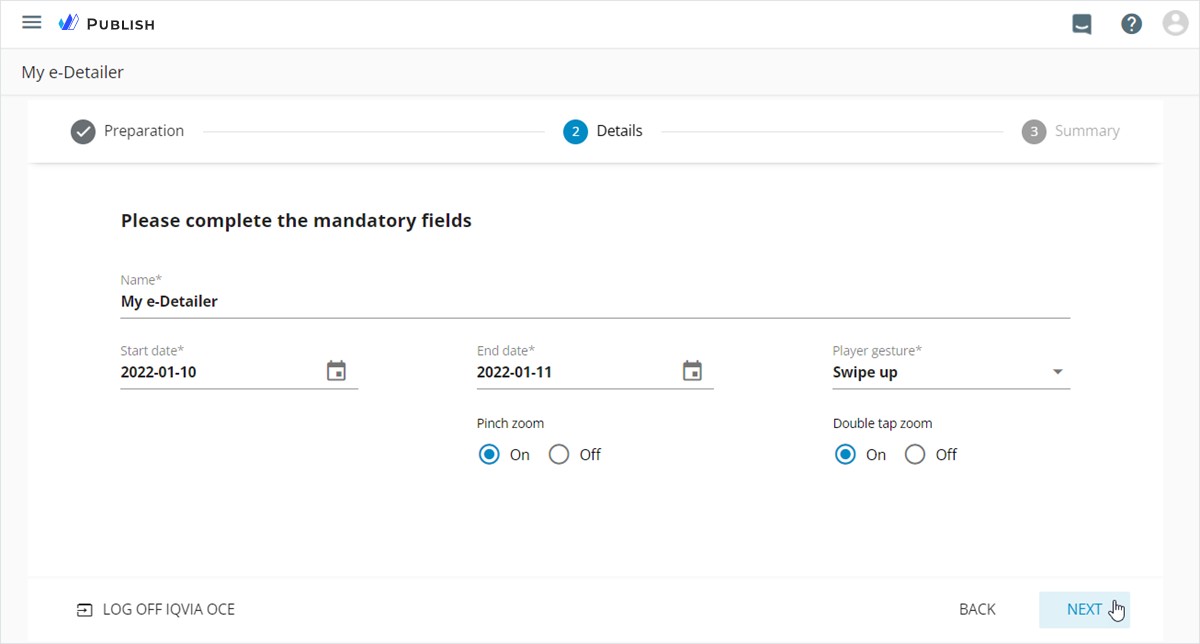Open the End date calendar picker
The height and width of the screenshot is (644, 1200).
click(x=692, y=371)
